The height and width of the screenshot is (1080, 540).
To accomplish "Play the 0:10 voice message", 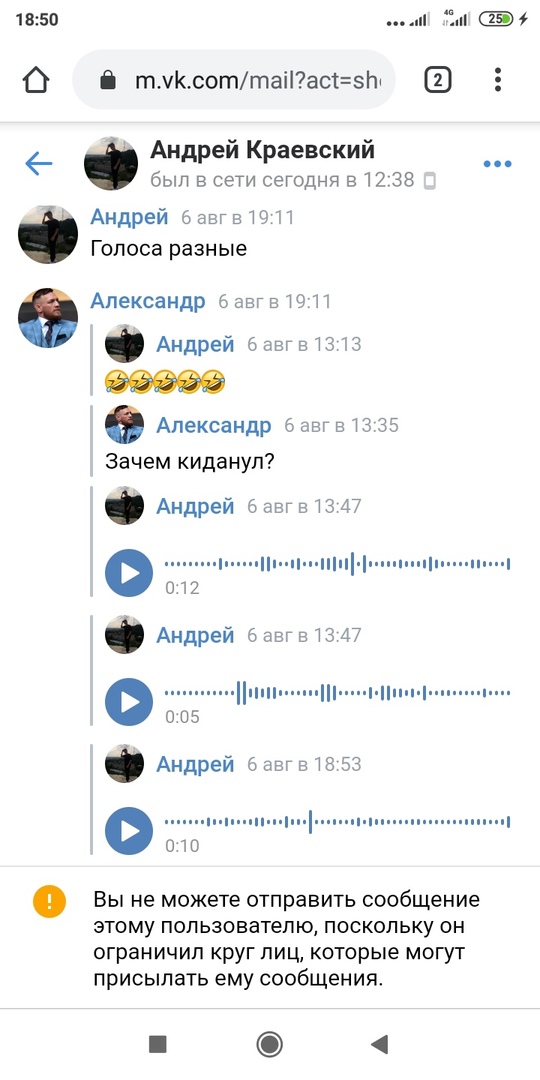I will pyautogui.click(x=129, y=831).
